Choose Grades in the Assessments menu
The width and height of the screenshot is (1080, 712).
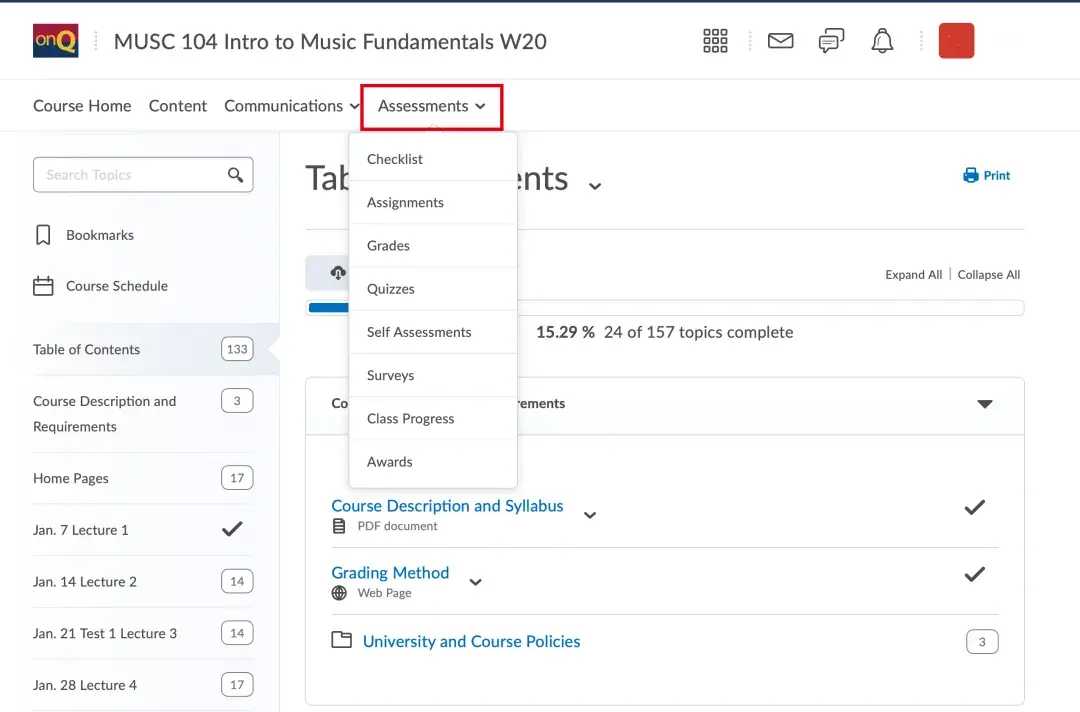pos(388,246)
